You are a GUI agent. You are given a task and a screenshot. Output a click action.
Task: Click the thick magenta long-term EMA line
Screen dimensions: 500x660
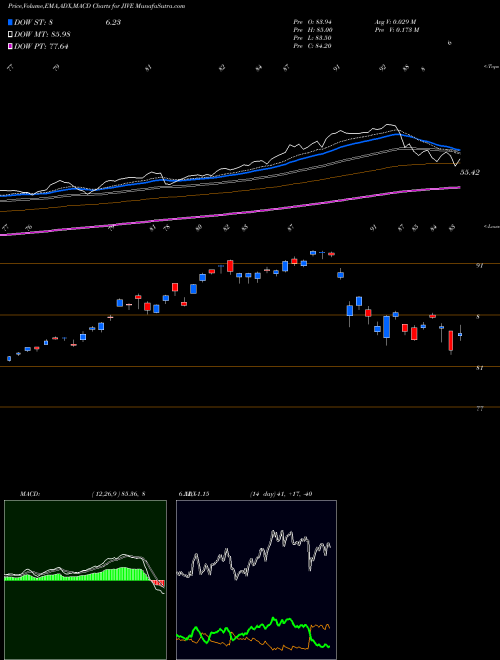(x=230, y=214)
